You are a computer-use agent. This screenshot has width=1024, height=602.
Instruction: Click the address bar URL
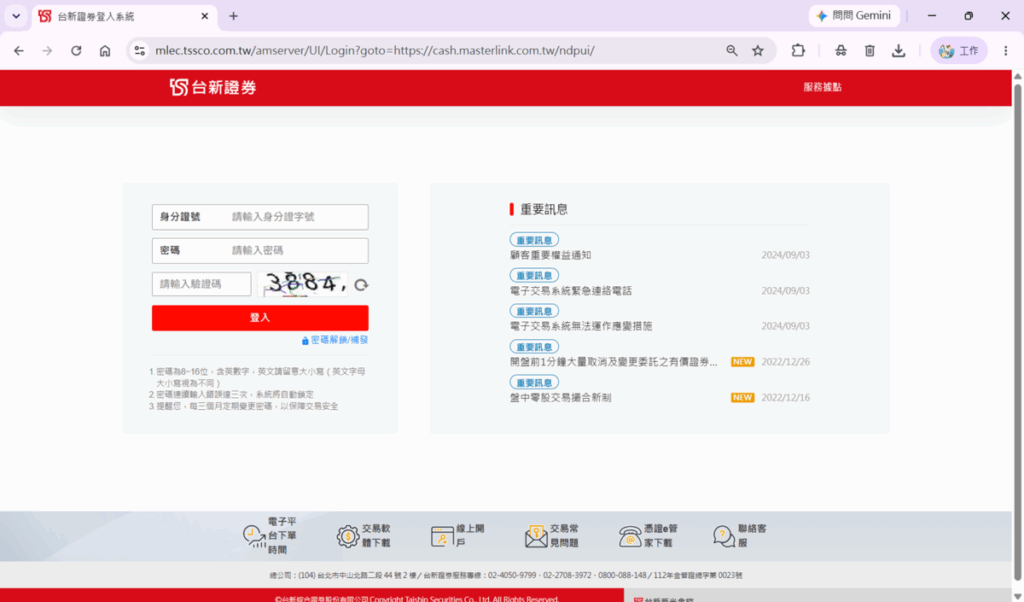point(375,50)
